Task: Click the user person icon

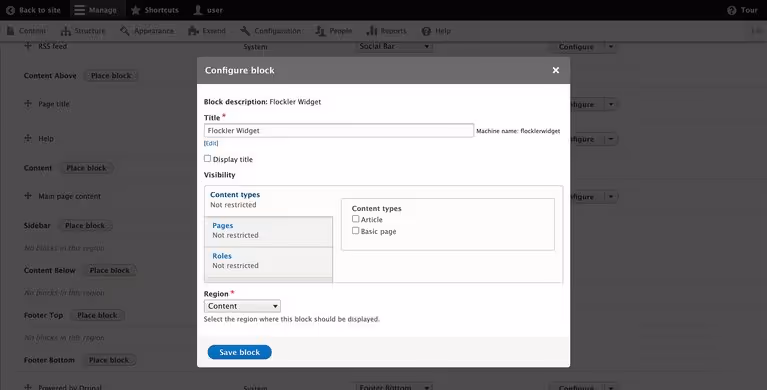Action: point(198,10)
